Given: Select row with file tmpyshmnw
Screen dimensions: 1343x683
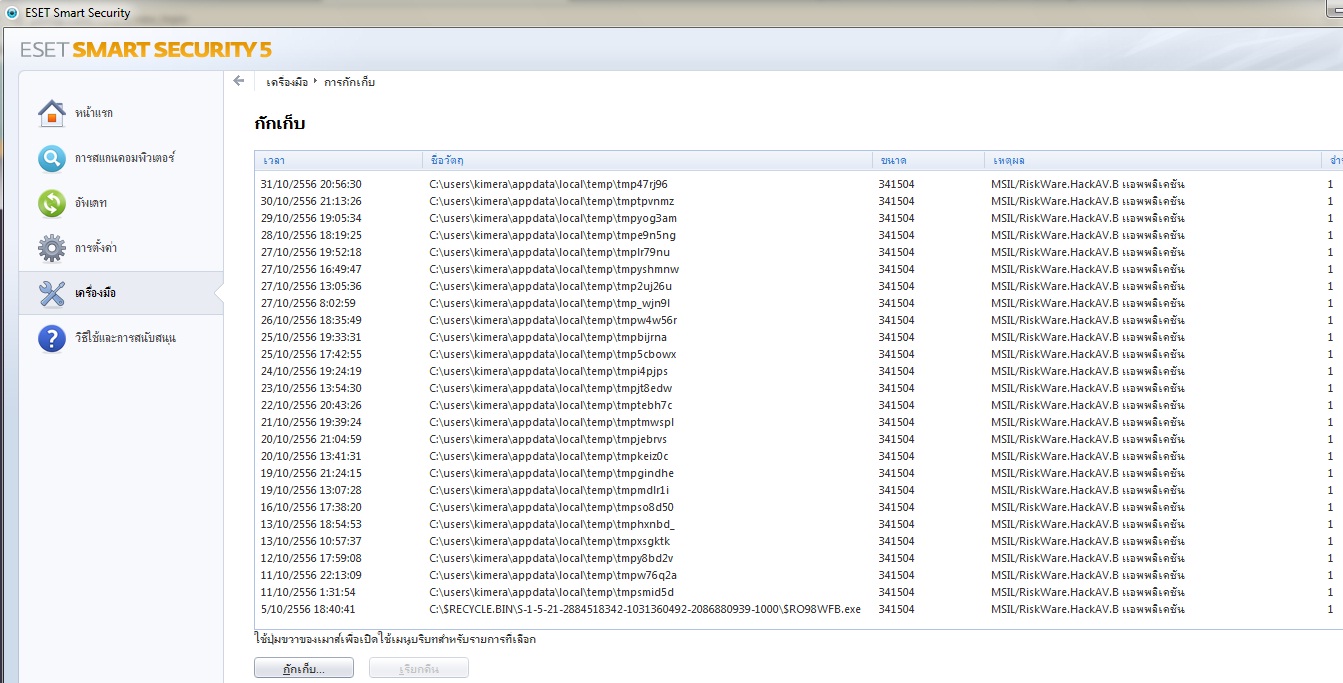Looking at the screenshot, I should pyautogui.click(x=798, y=269).
